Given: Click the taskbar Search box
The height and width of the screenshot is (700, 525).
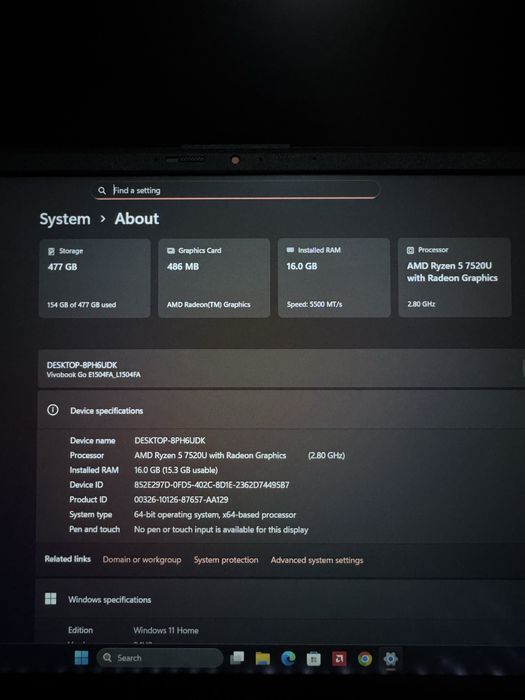Looking at the screenshot, I should tap(160, 658).
